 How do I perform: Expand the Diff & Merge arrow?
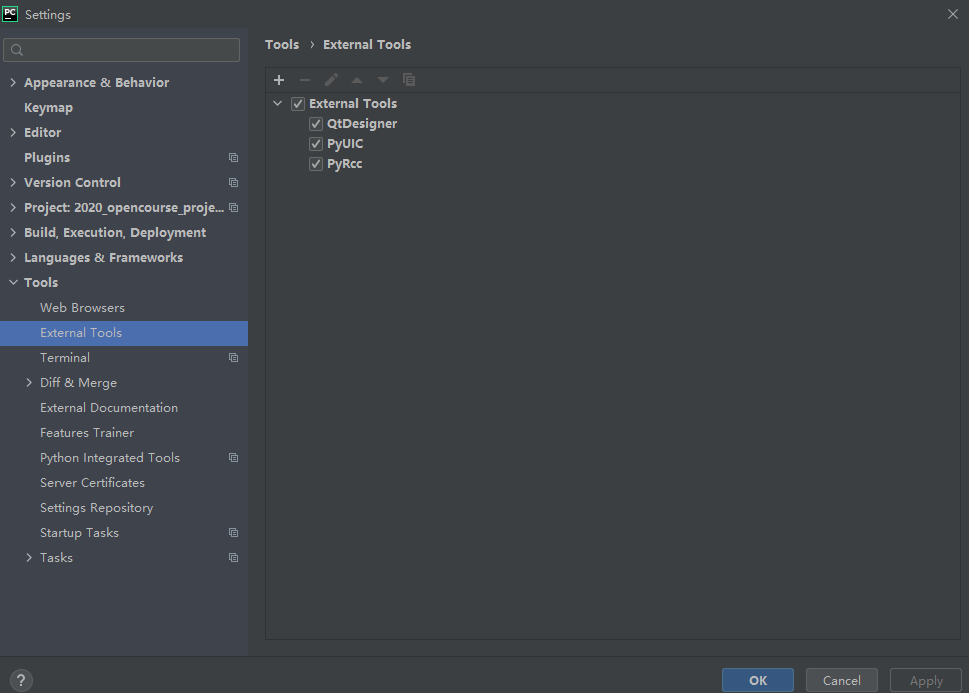(x=29, y=383)
